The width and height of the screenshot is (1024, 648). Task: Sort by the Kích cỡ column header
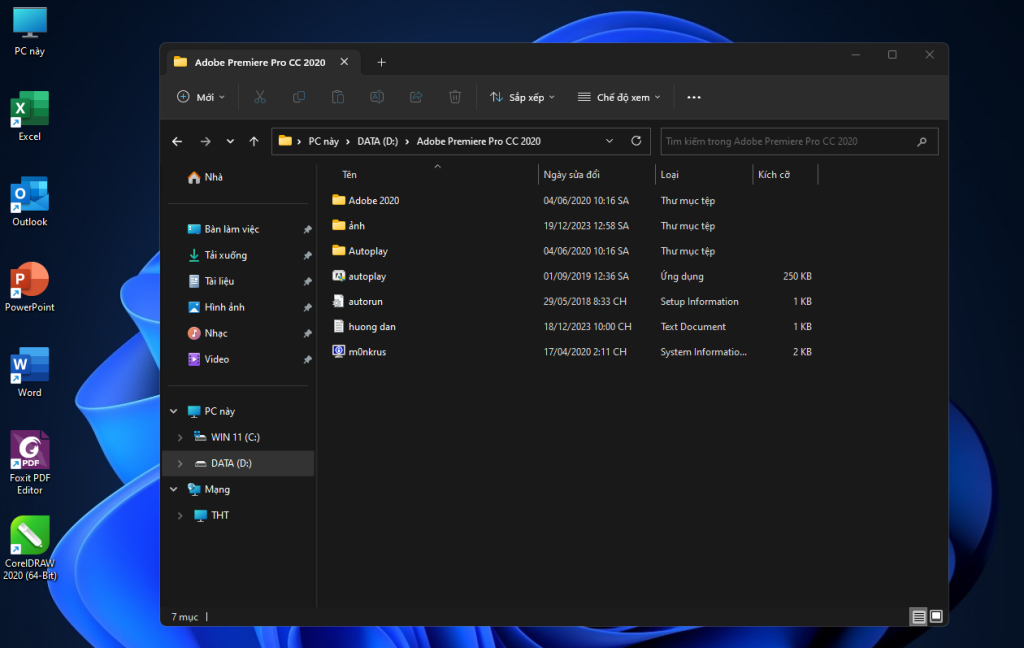(x=774, y=174)
